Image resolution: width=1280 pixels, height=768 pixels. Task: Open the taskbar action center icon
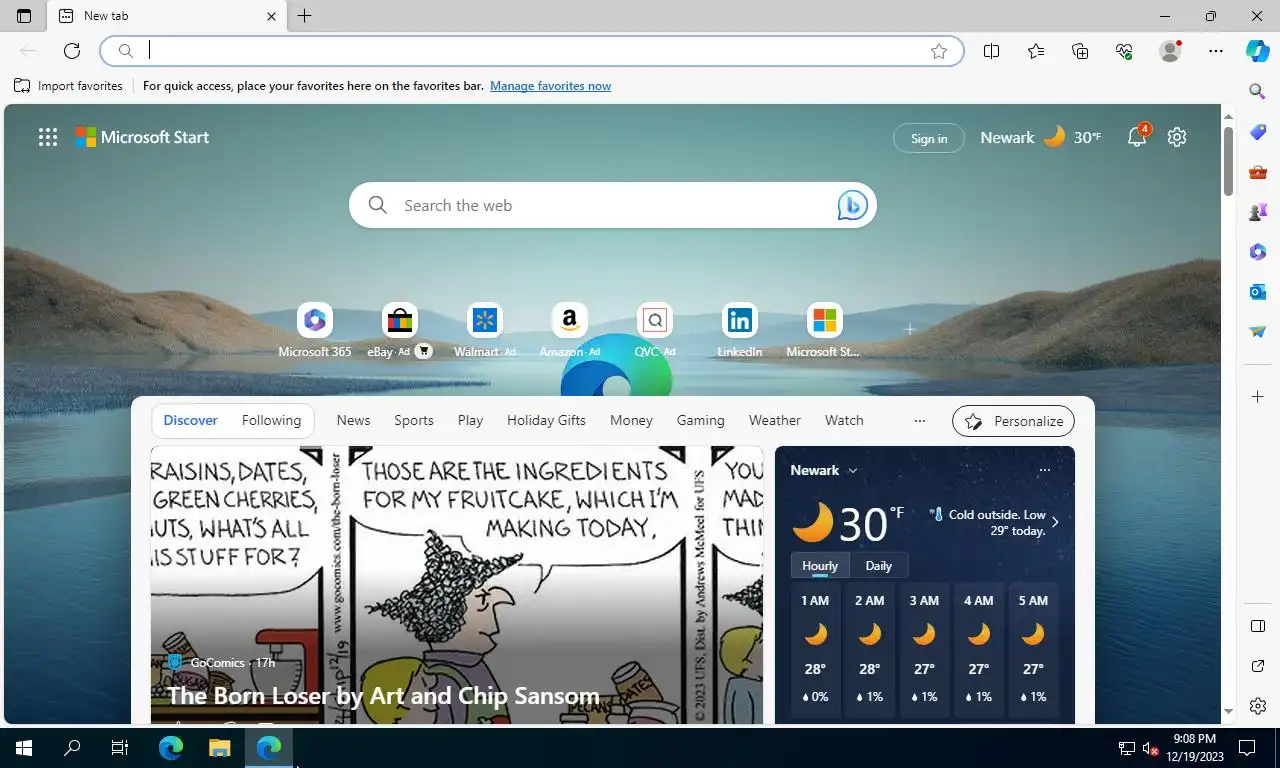click(1247, 747)
